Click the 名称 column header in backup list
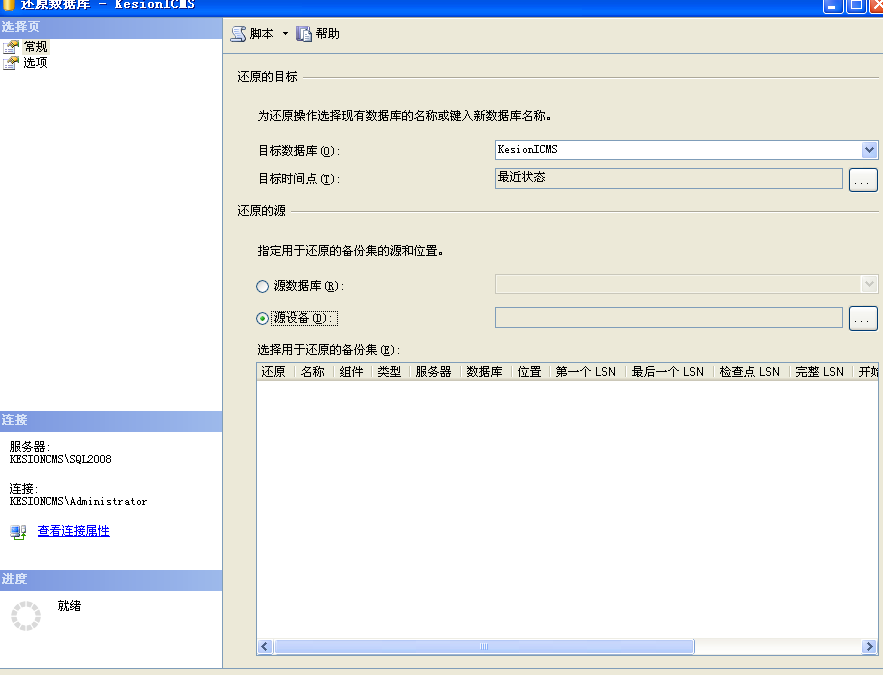The width and height of the screenshot is (883, 675). coord(314,371)
